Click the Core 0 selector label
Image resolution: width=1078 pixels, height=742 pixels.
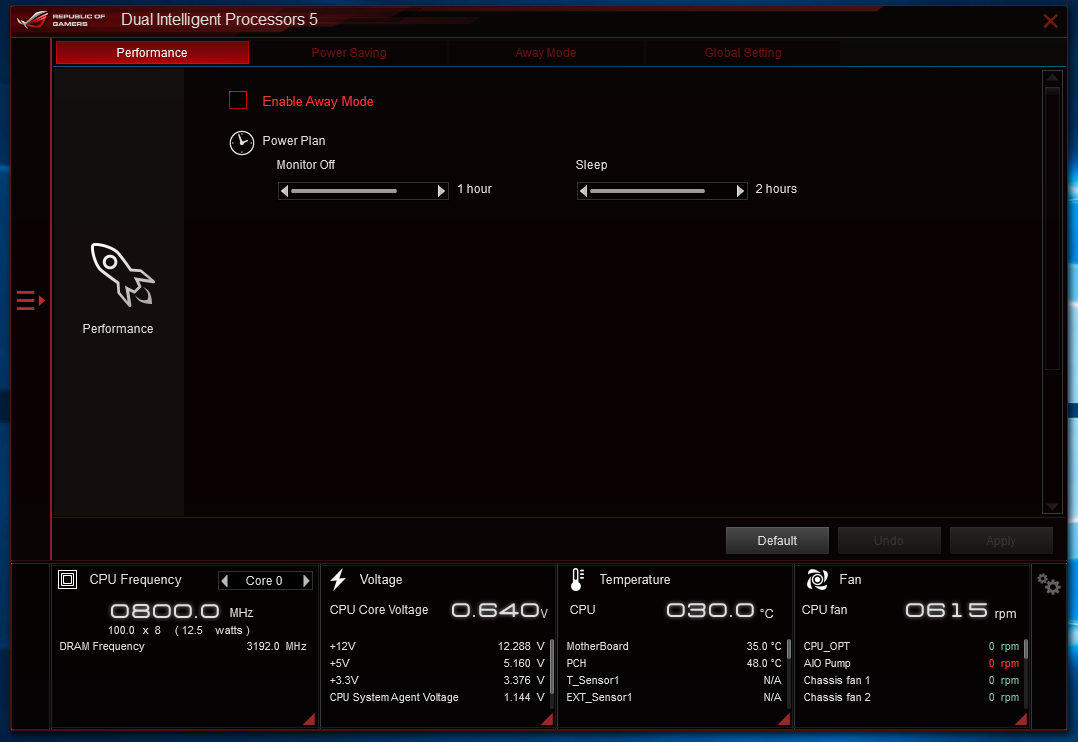[x=264, y=581]
